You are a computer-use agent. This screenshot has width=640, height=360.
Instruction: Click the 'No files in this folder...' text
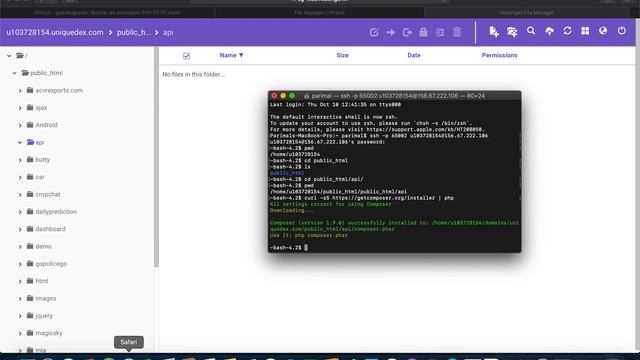pyautogui.click(x=193, y=74)
